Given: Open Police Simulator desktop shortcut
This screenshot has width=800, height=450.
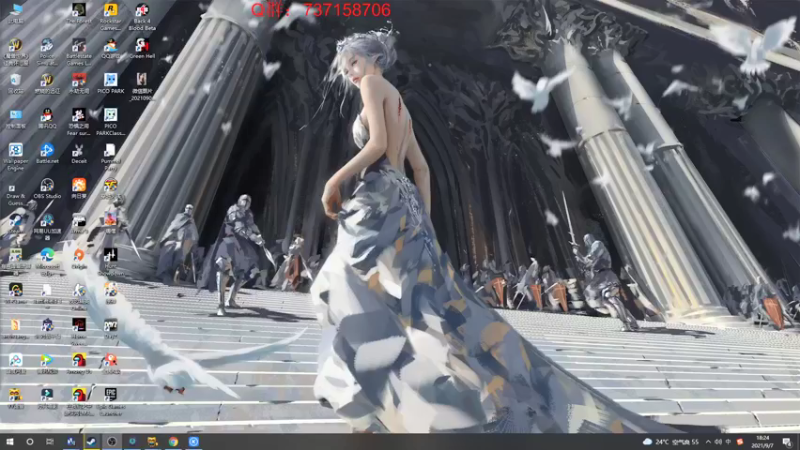Looking at the screenshot, I should (x=47, y=51).
